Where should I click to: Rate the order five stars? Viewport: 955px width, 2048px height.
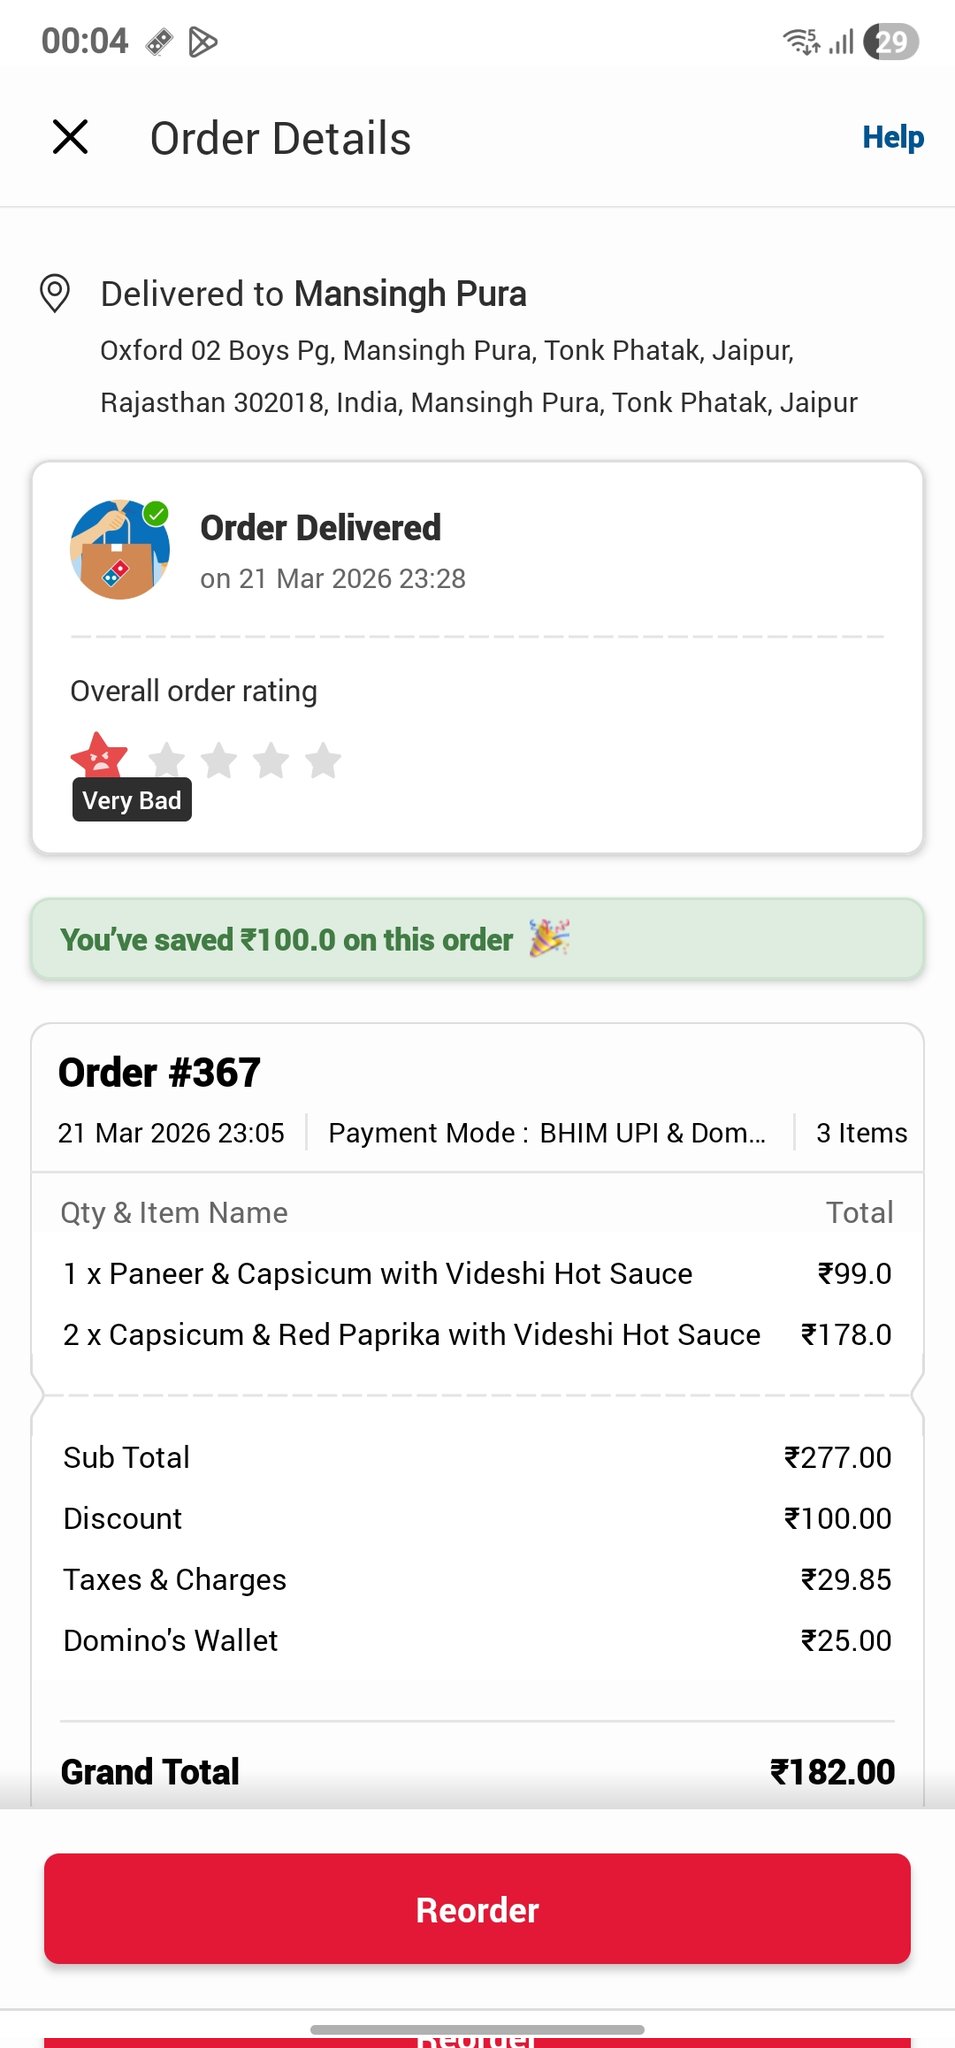click(323, 761)
